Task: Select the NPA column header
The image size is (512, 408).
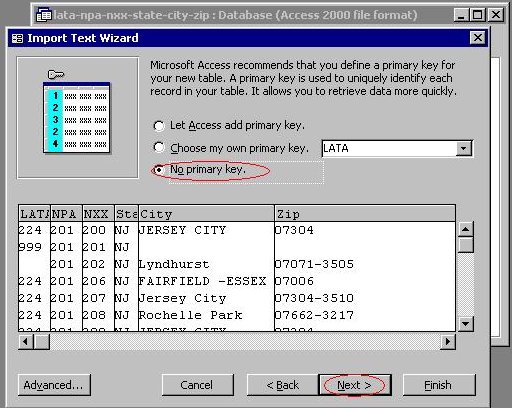Action: [x=66, y=214]
